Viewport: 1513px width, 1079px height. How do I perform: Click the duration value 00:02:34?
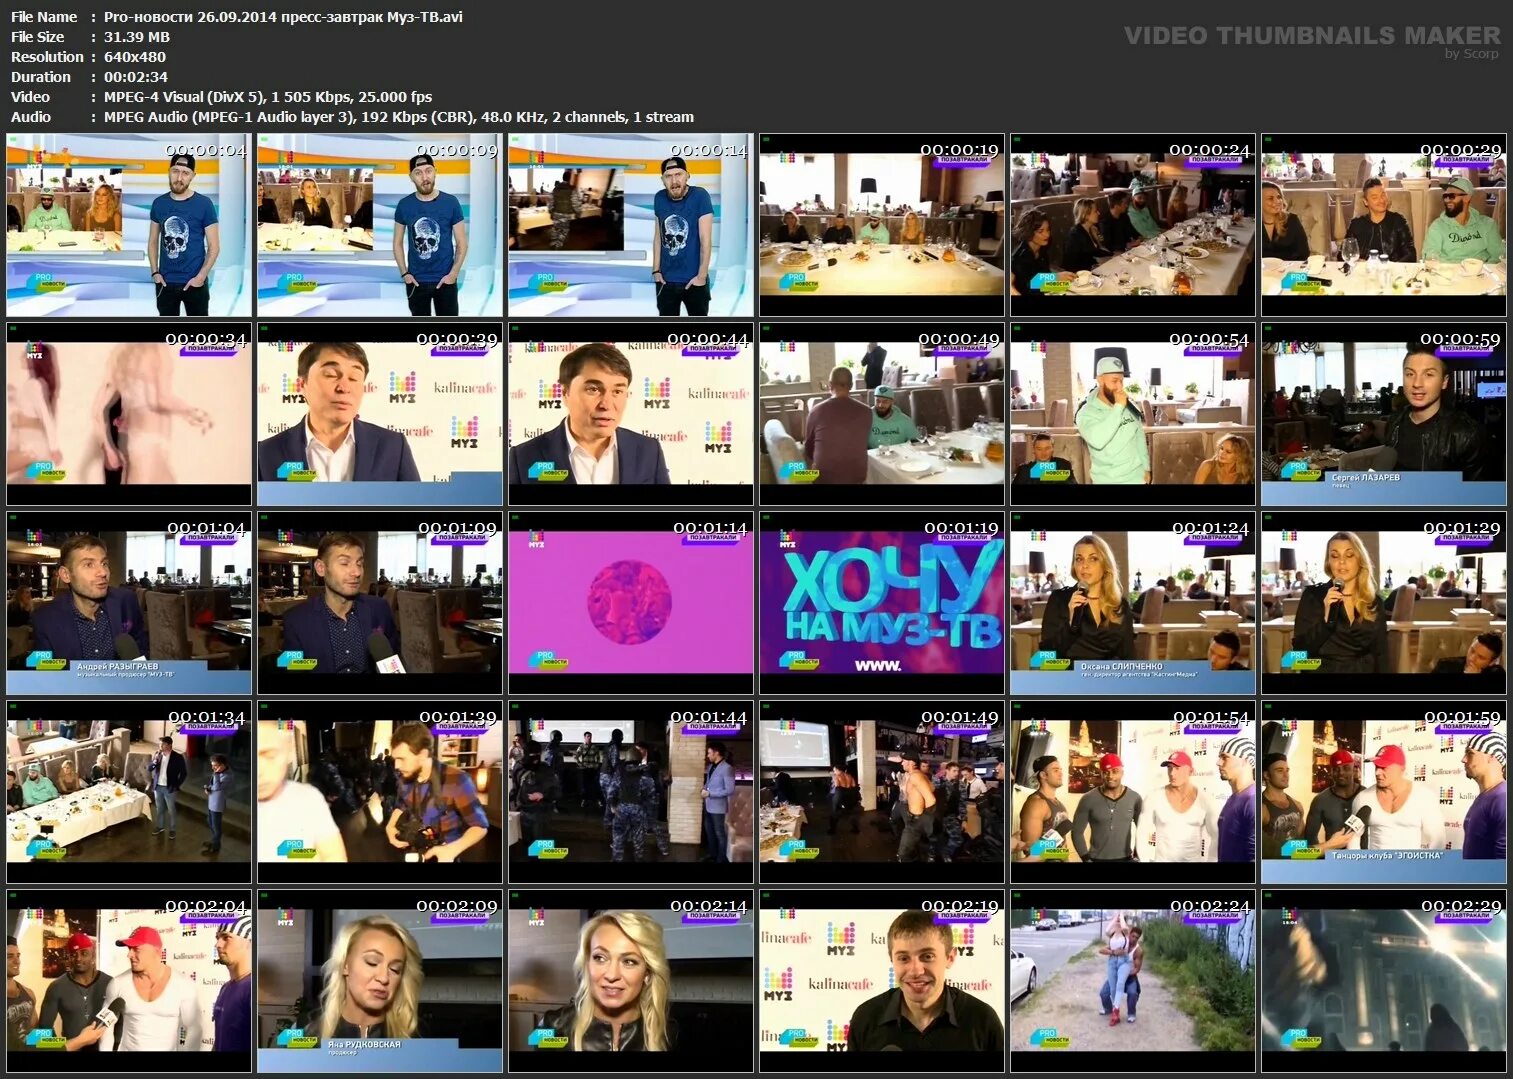click(136, 77)
